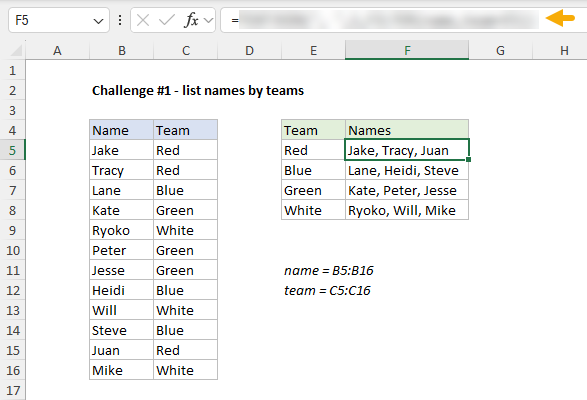Click the 'Blue' team cell beside Steve
The height and width of the screenshot is (400, 587).
click(185, 330)
